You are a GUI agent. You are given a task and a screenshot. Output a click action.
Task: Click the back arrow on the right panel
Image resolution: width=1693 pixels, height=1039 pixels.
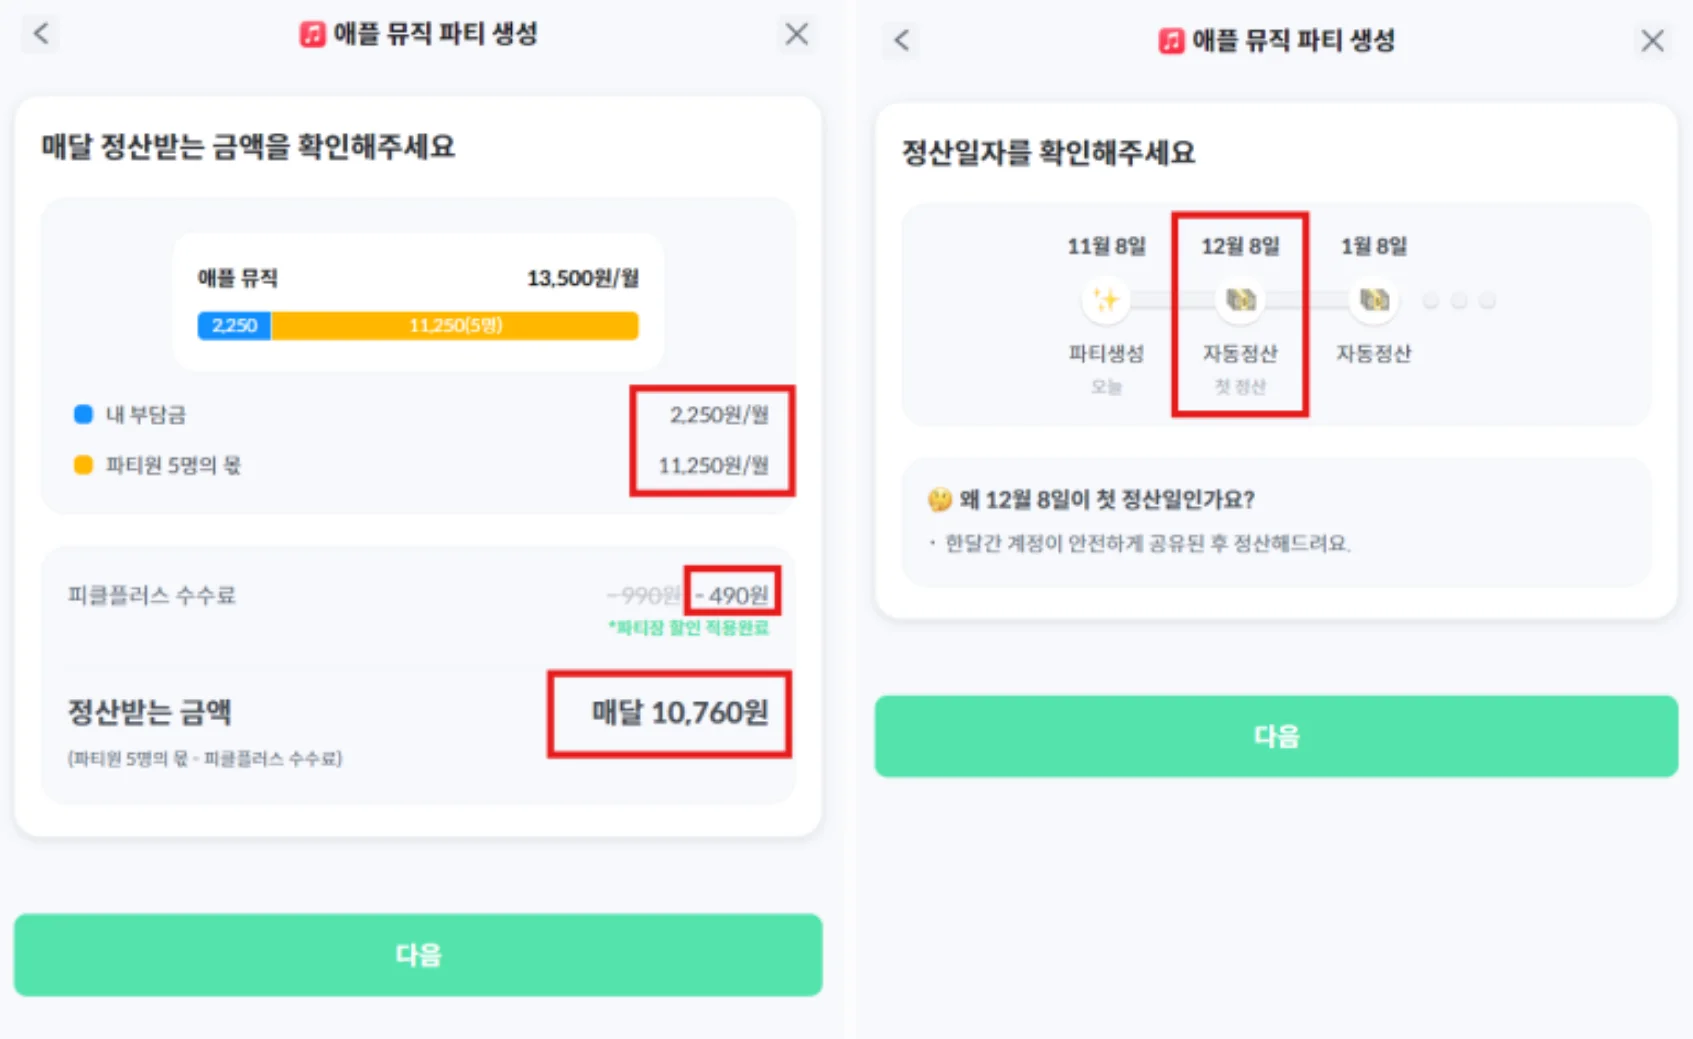click(x=902, y=40)
